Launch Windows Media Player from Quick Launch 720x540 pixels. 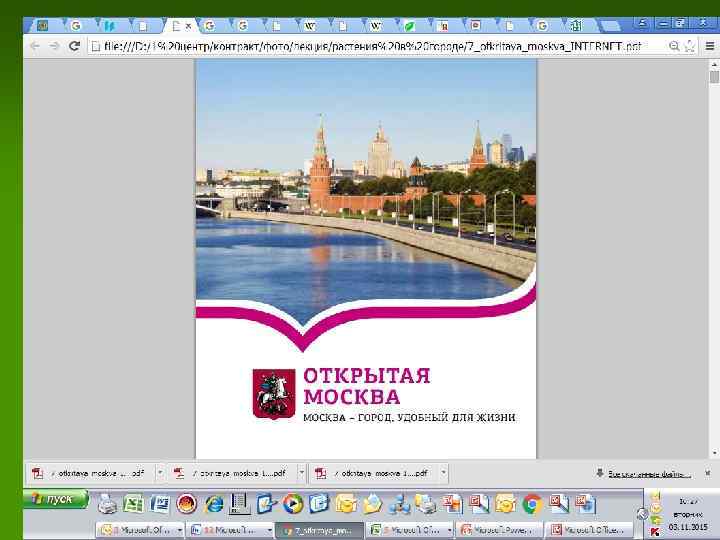click(292, 505)
